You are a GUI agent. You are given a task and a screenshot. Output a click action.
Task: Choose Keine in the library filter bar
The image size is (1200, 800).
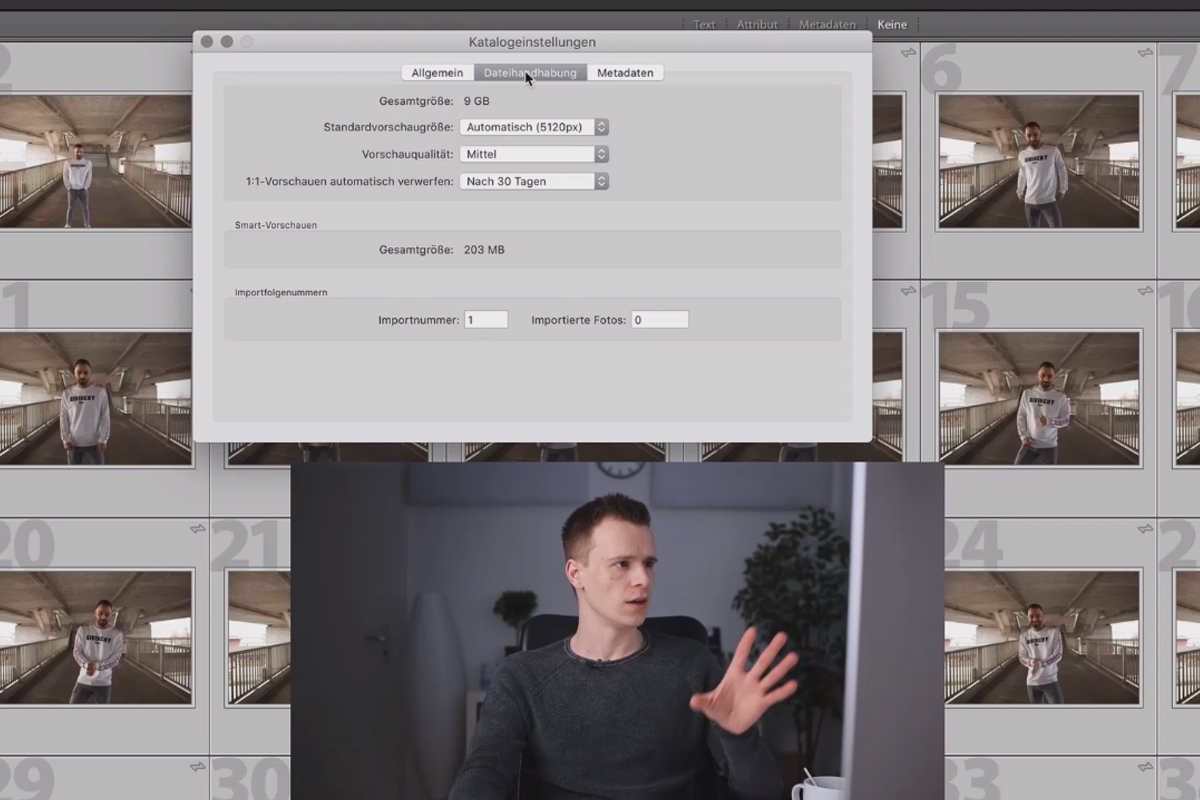(892, 25)
